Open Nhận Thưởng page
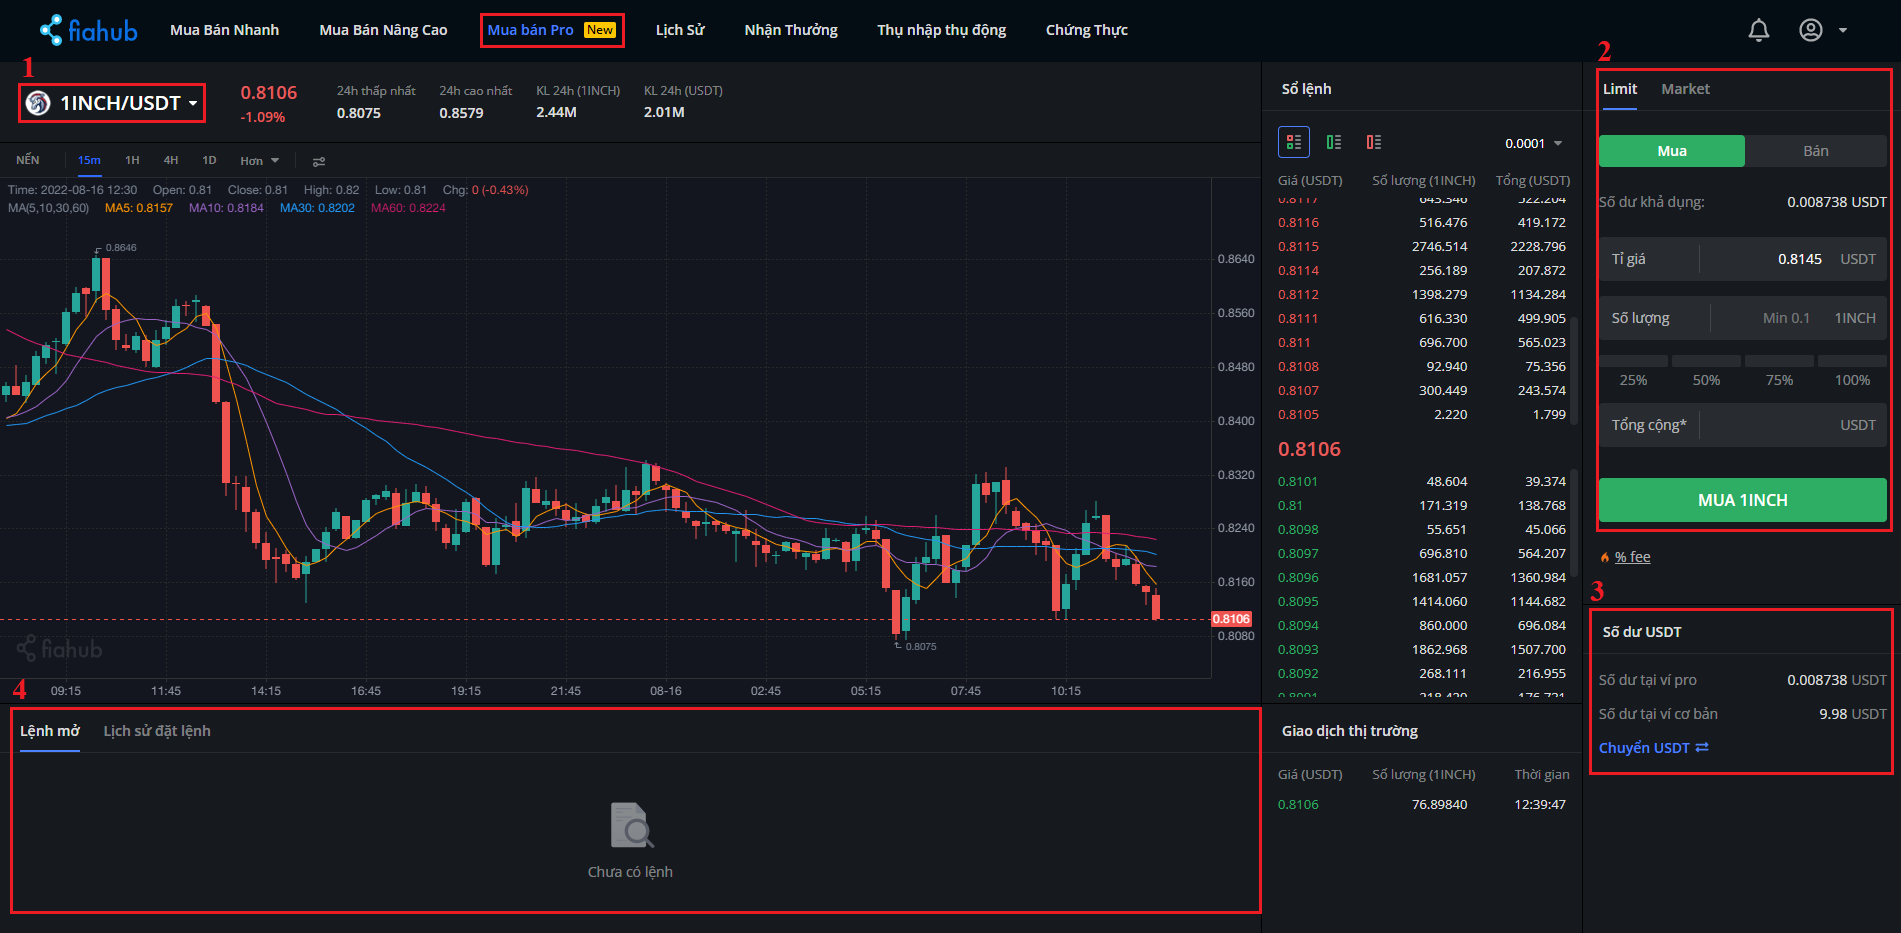Image resolution: width=1901 pixels, height=933 pixels. [791, 30]
